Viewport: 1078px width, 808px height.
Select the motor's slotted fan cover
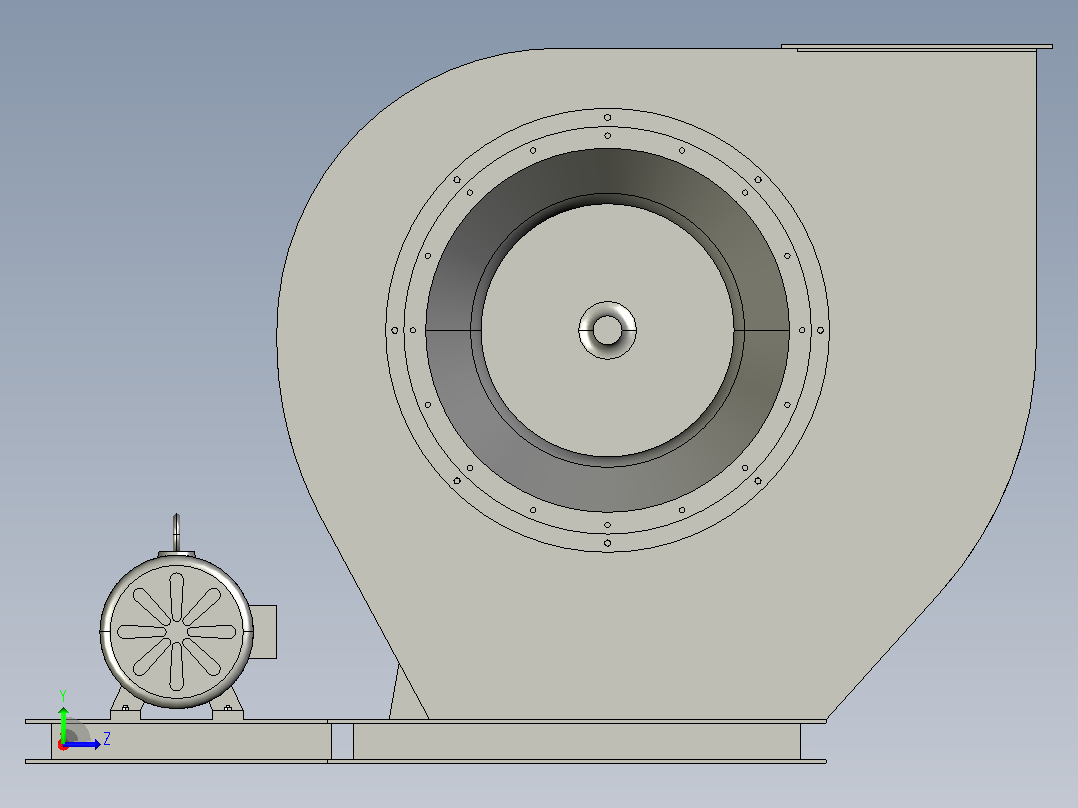pos(177,631)
